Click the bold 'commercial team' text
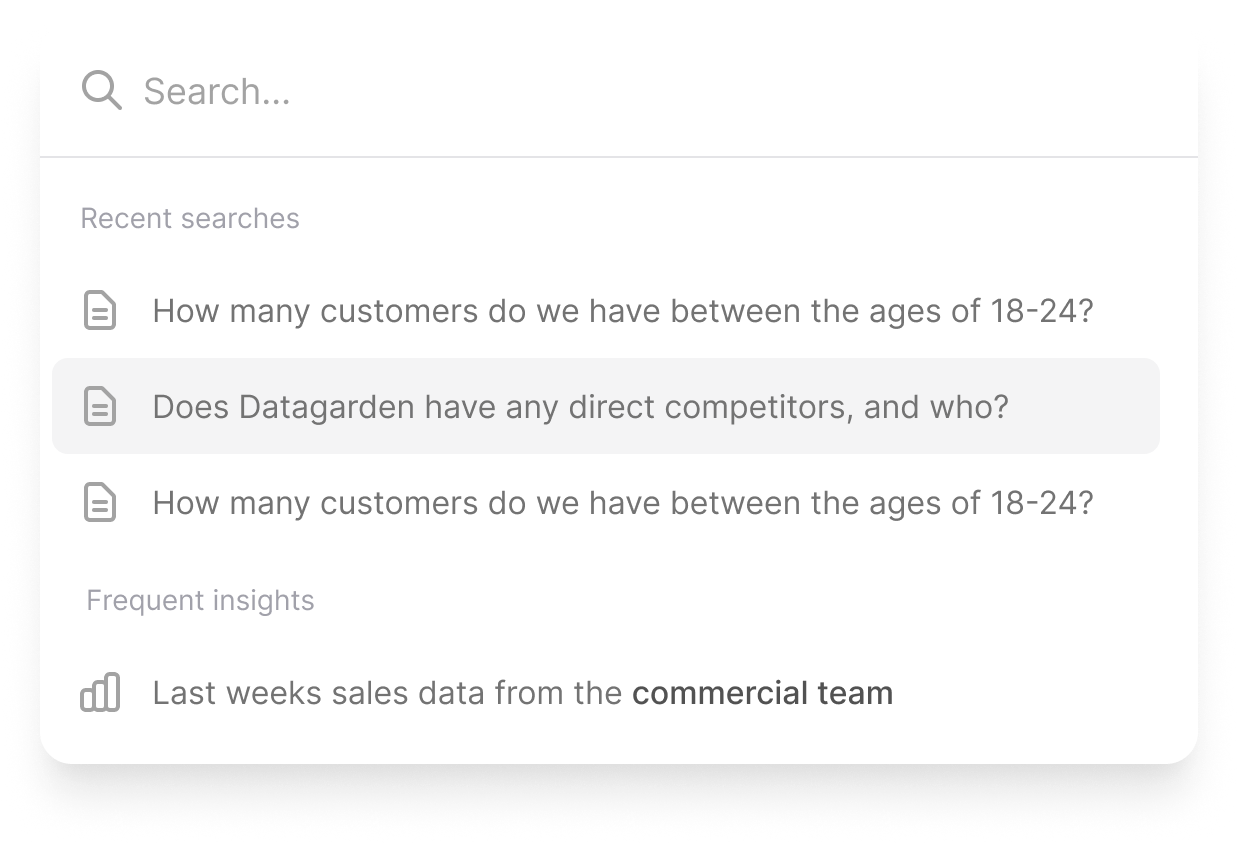The width and height of the screenshot is (1238, 844). pos(762,692)
